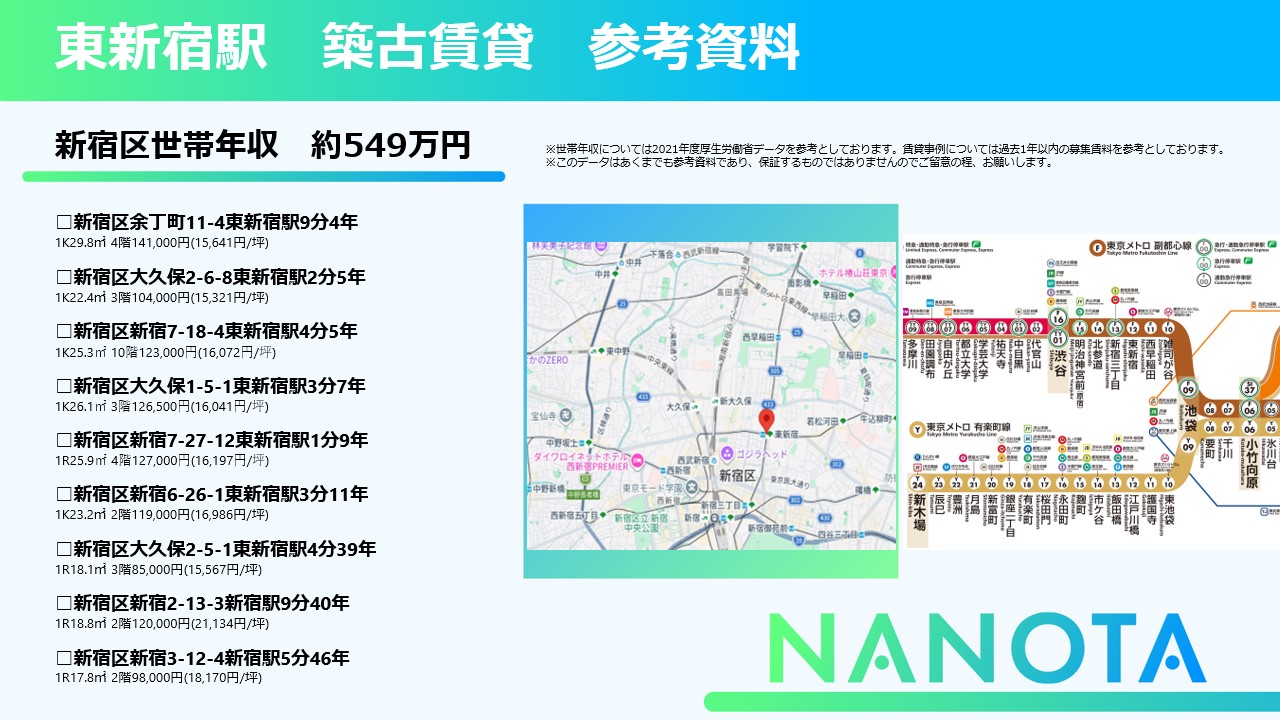Click the gradient bar under income heading
1280x720 pixels.
(x=263, y=176)
